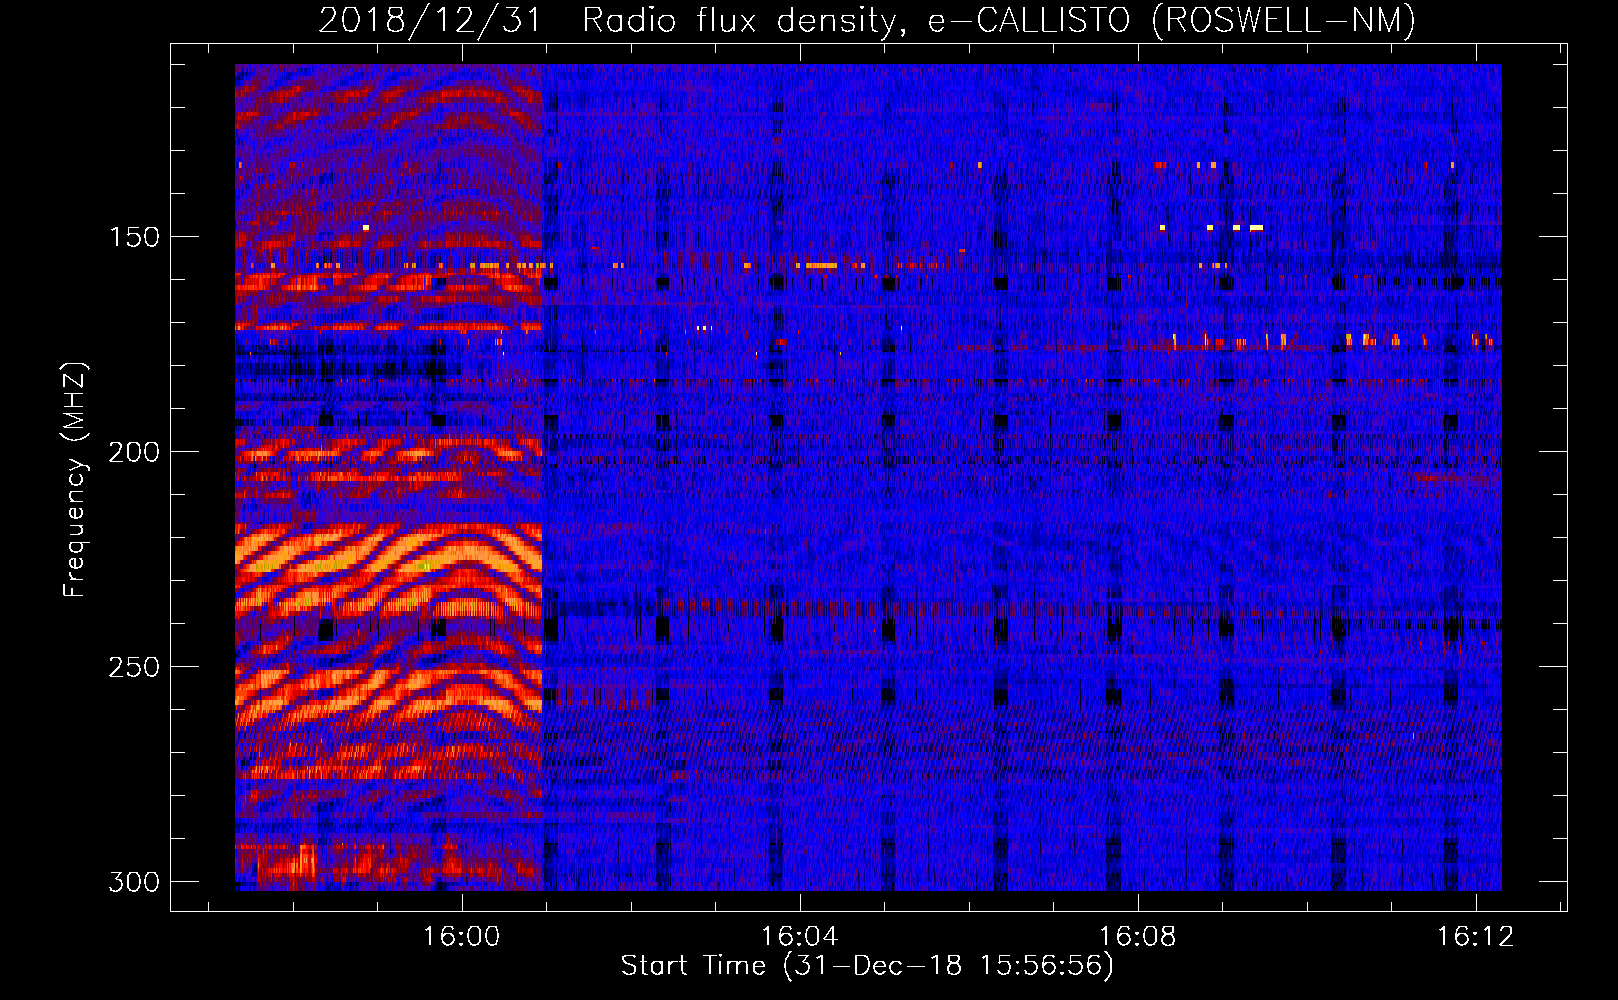This screenshot has height=1000, width=1618.
Task: Click the '16:04' time tick label
Action: coord(799,937)
